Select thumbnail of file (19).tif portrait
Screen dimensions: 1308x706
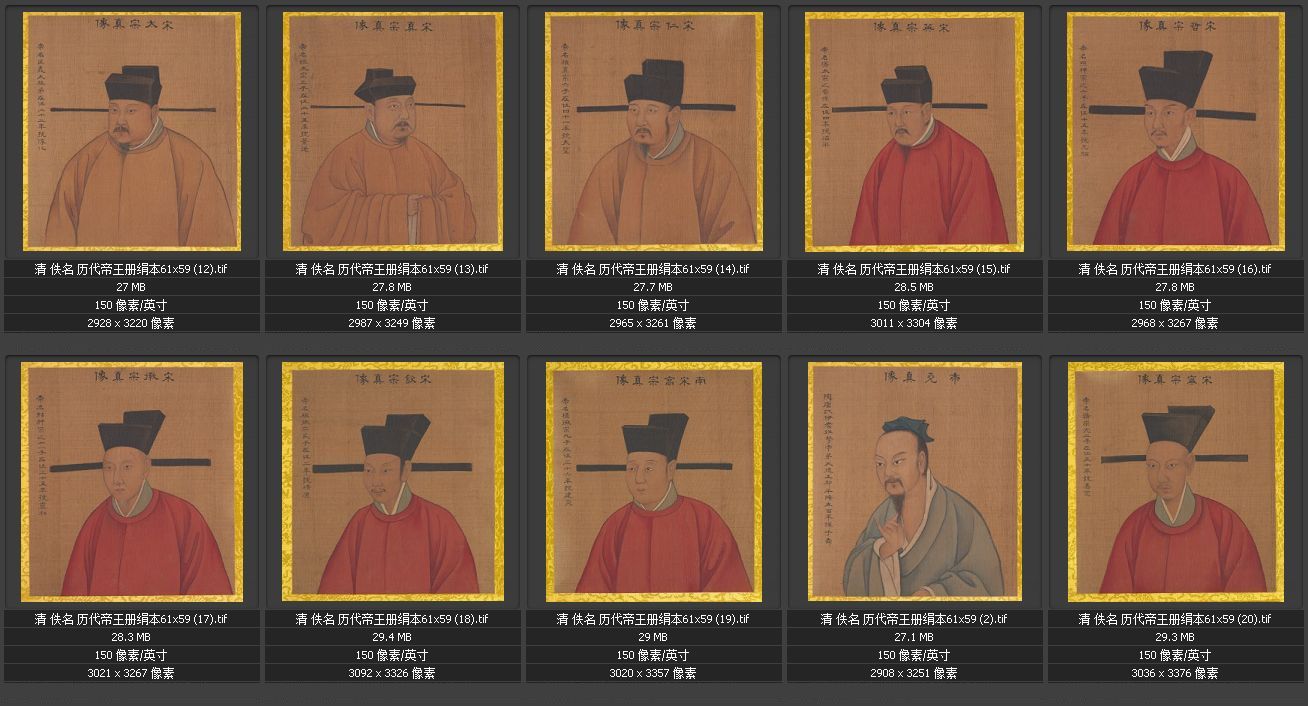pos(654,481)
